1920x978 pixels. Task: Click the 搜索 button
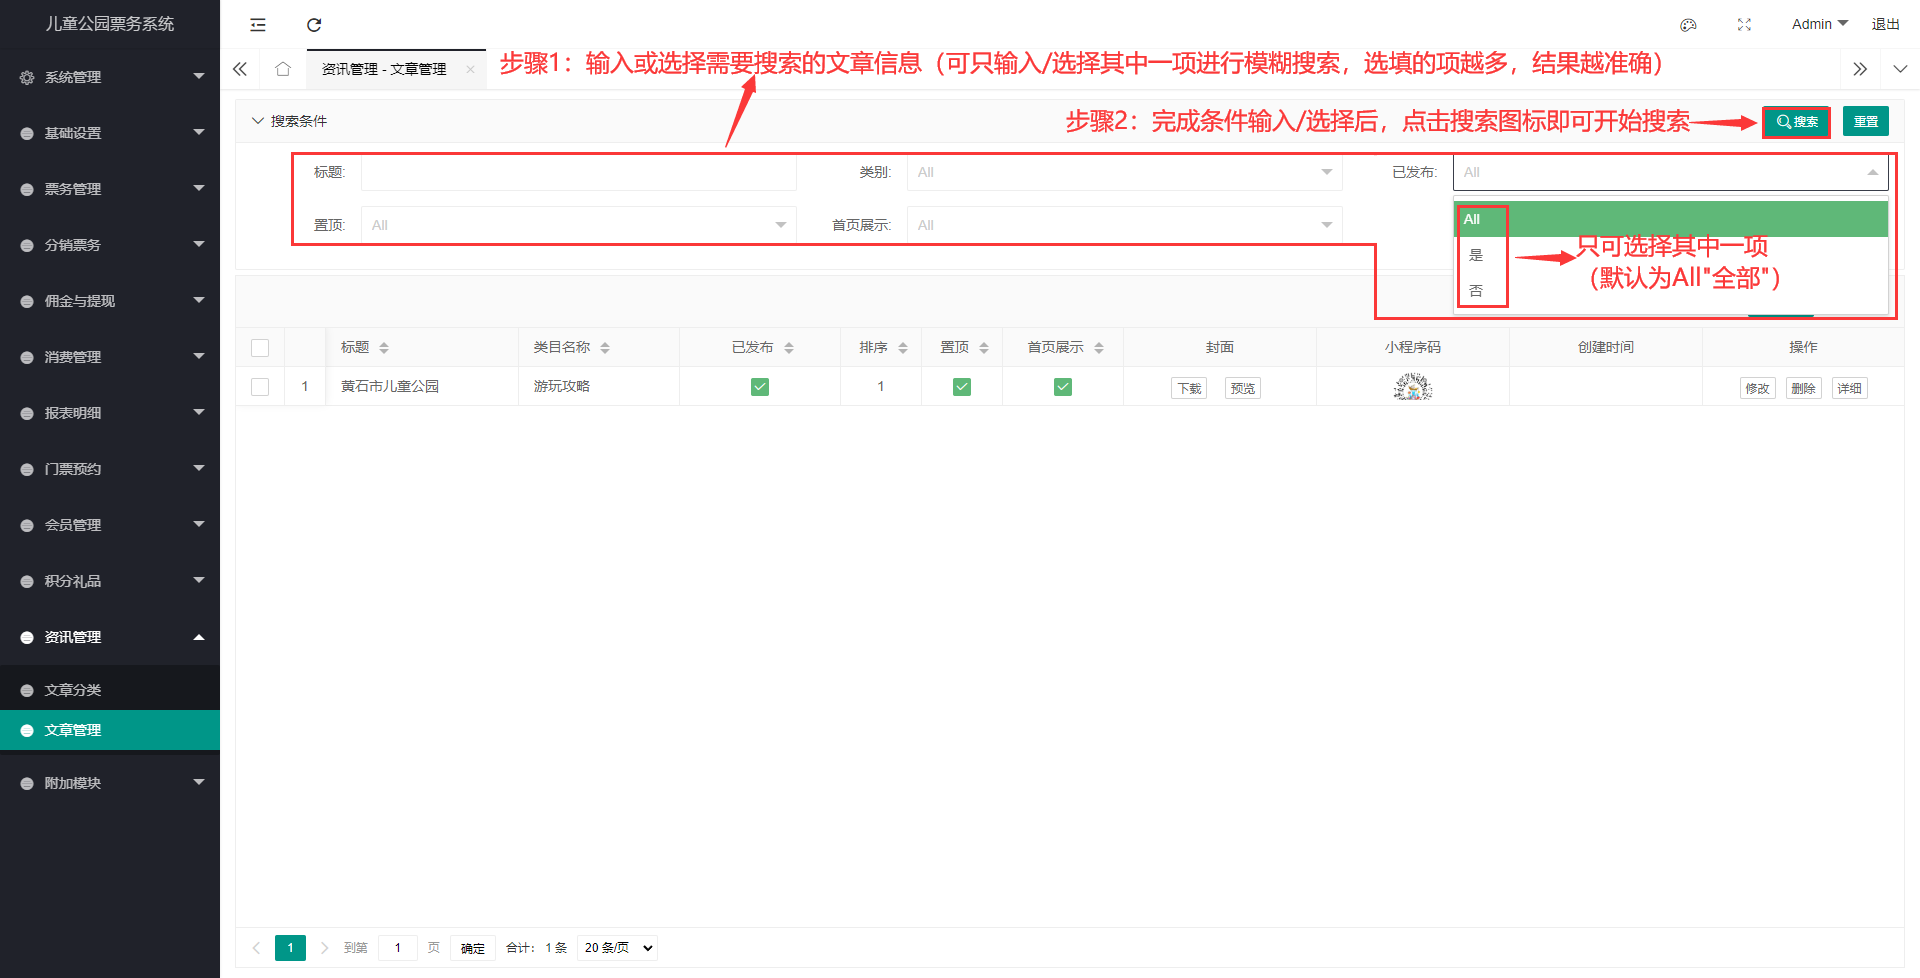(x=1796, y=122)
